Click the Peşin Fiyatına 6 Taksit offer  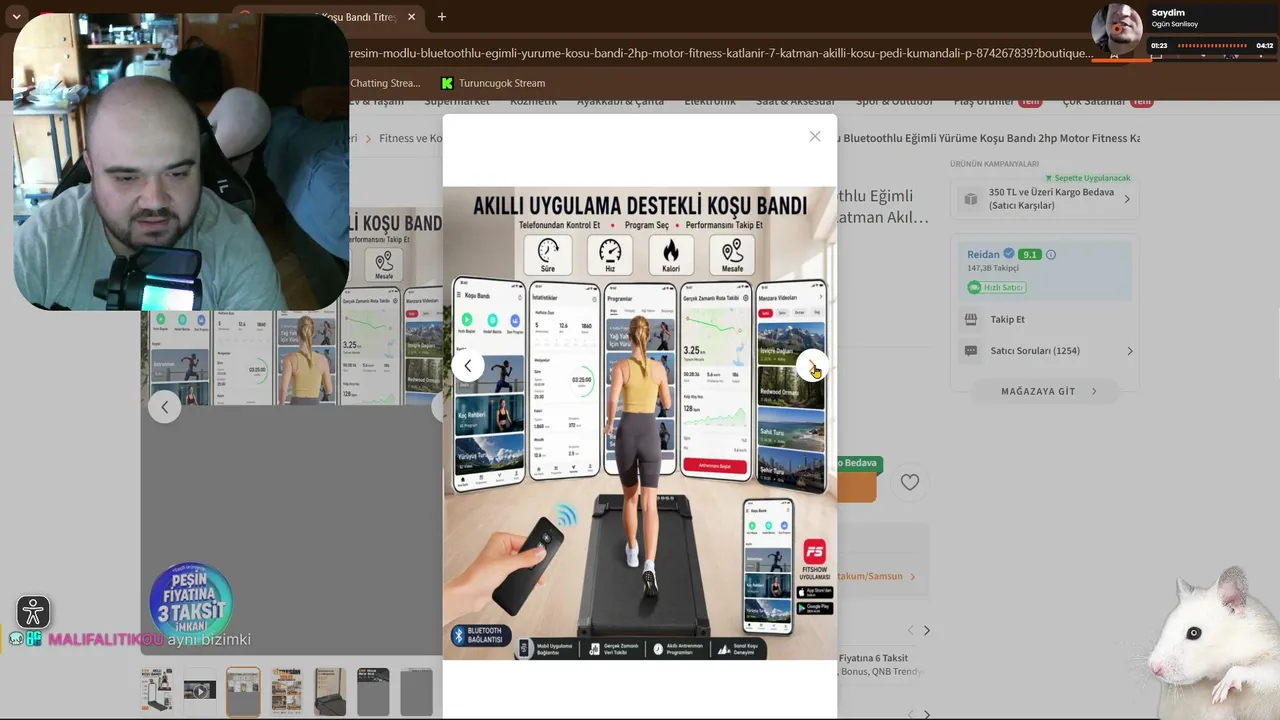tap(873, 658)
